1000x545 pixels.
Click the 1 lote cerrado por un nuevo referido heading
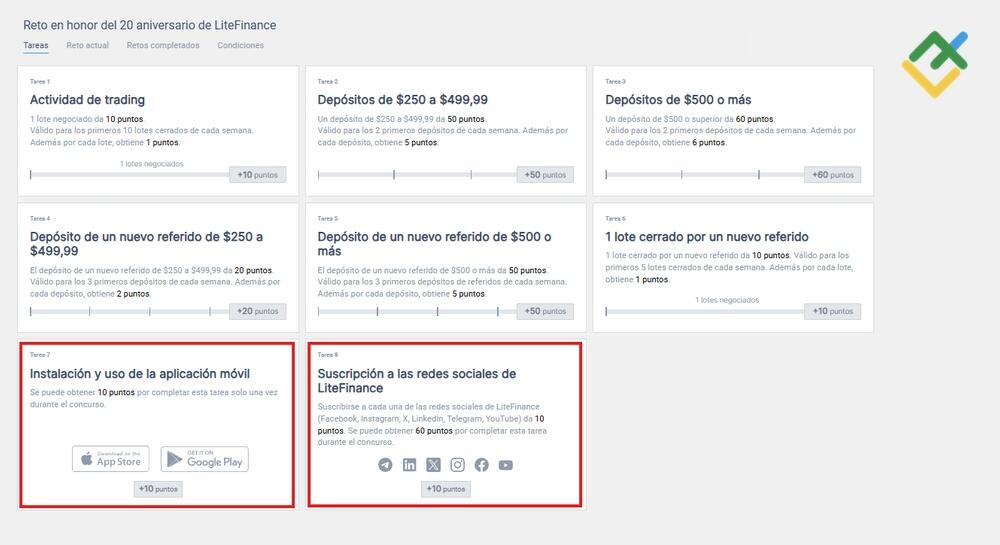[x=707, y=236]
